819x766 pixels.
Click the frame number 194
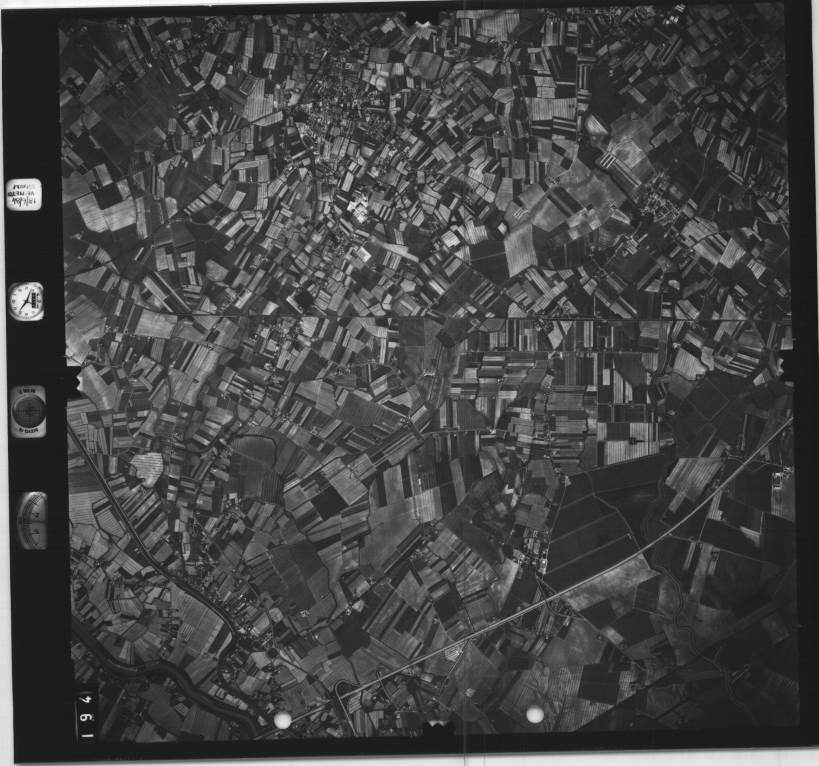[87, 712]
